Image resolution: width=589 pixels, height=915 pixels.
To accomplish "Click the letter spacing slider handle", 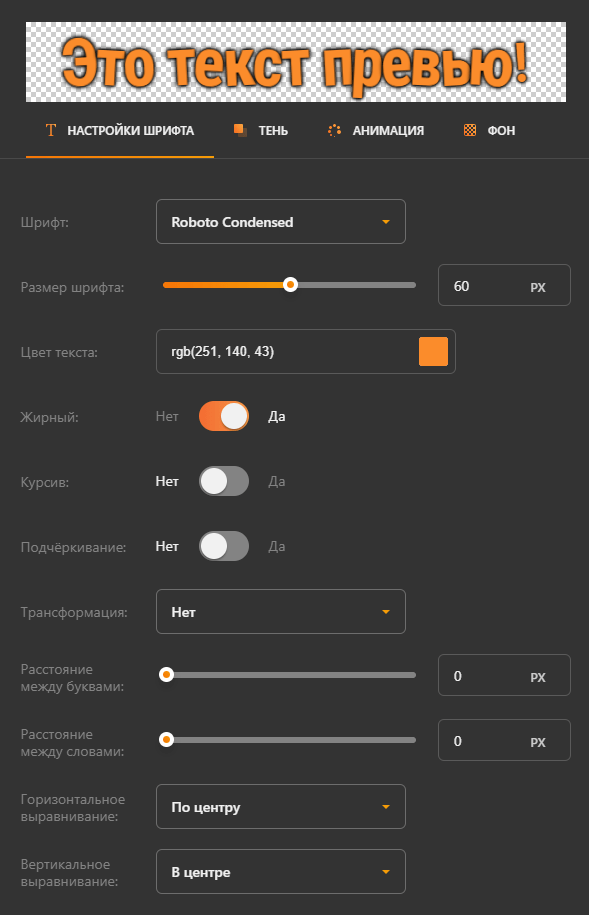I will click(x=166, y=675).
